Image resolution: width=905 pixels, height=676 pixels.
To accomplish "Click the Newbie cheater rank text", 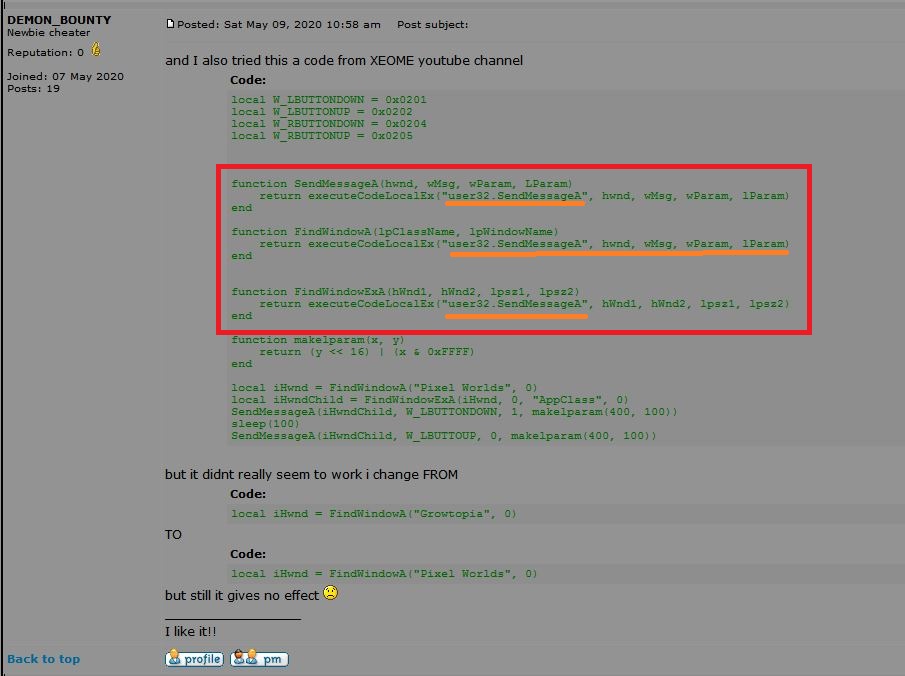I will point(48,33).
